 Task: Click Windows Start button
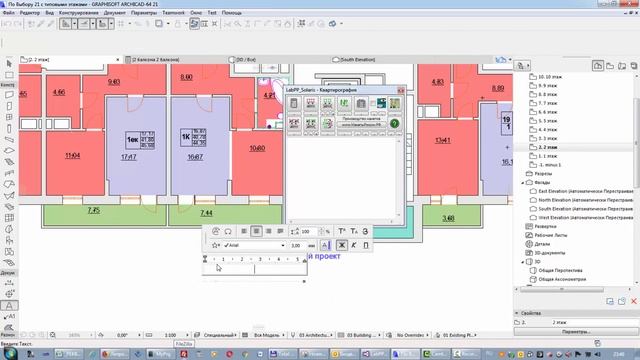[10, 353]
